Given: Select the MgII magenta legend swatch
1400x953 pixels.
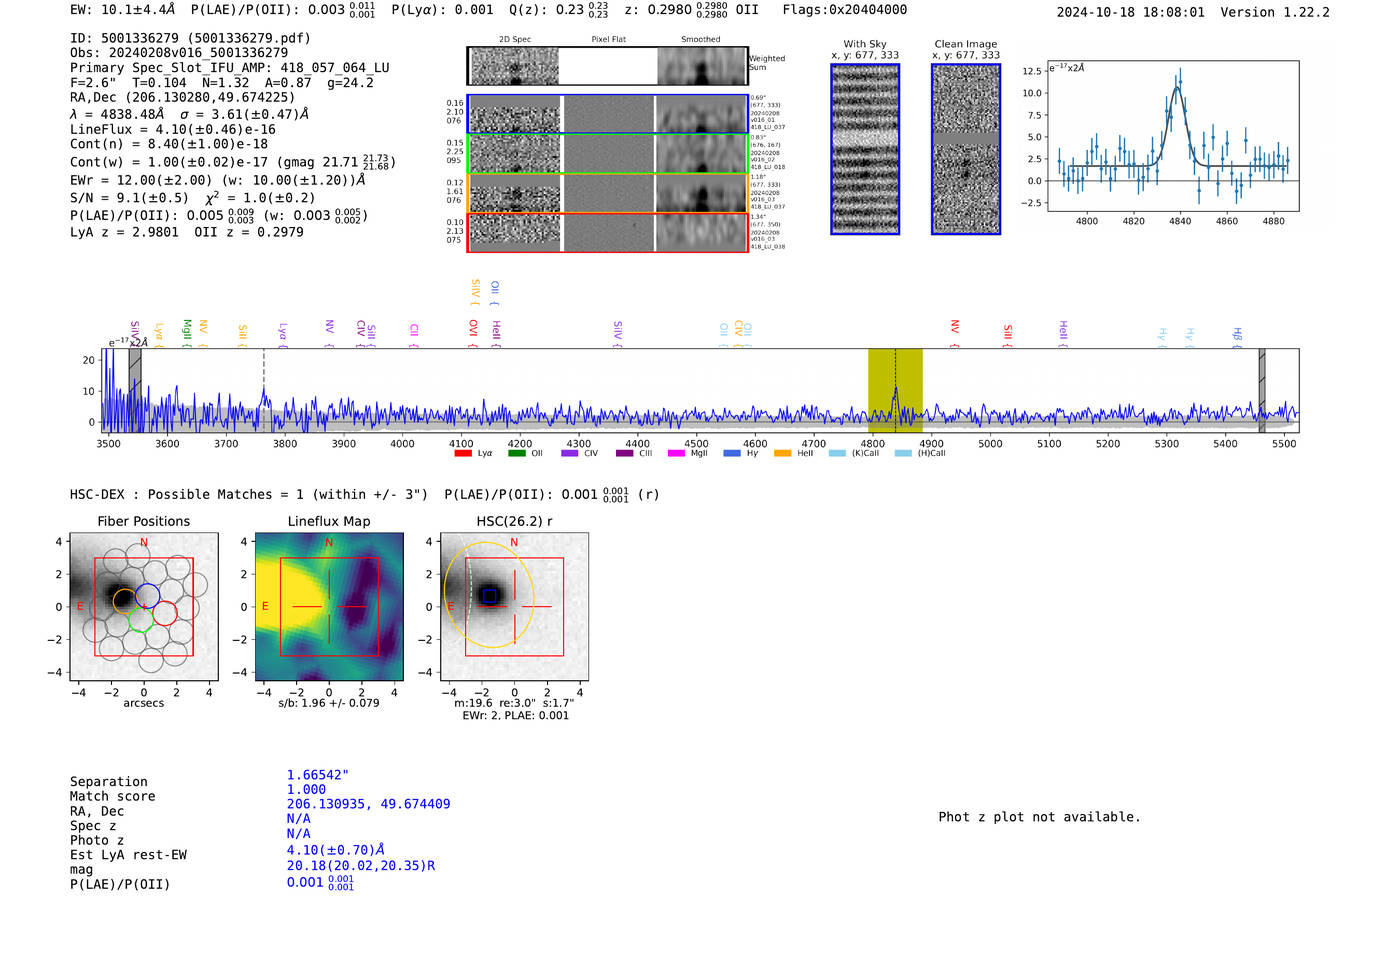Looking at the screenshot, I should 676,453.
